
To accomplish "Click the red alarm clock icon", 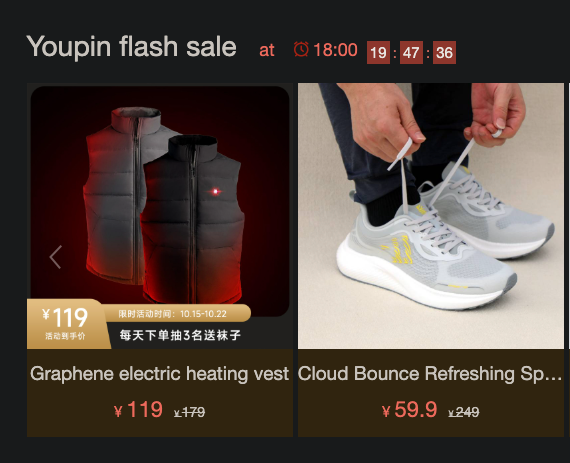I will 301,49.
